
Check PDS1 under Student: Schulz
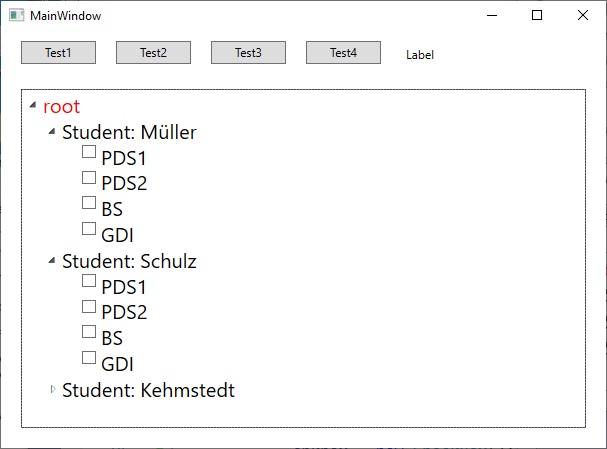tap(89, 282)
